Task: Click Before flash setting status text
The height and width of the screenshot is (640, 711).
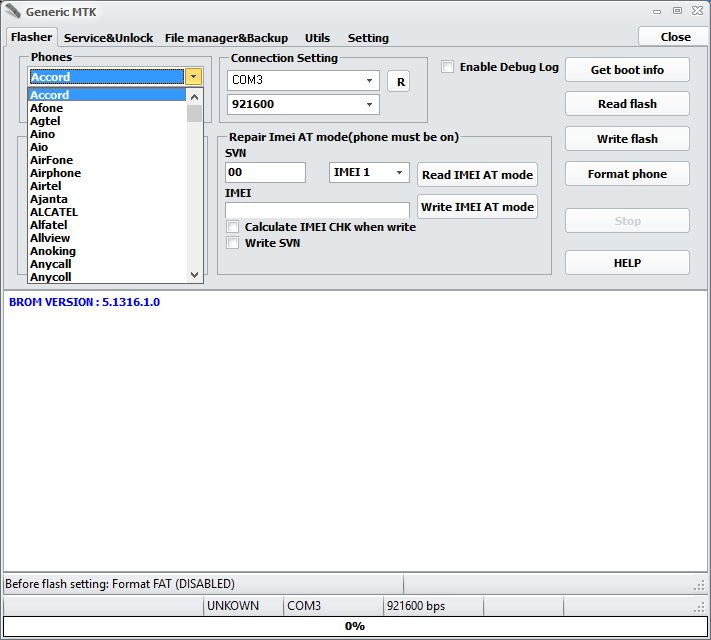Action: coord(120,584)
